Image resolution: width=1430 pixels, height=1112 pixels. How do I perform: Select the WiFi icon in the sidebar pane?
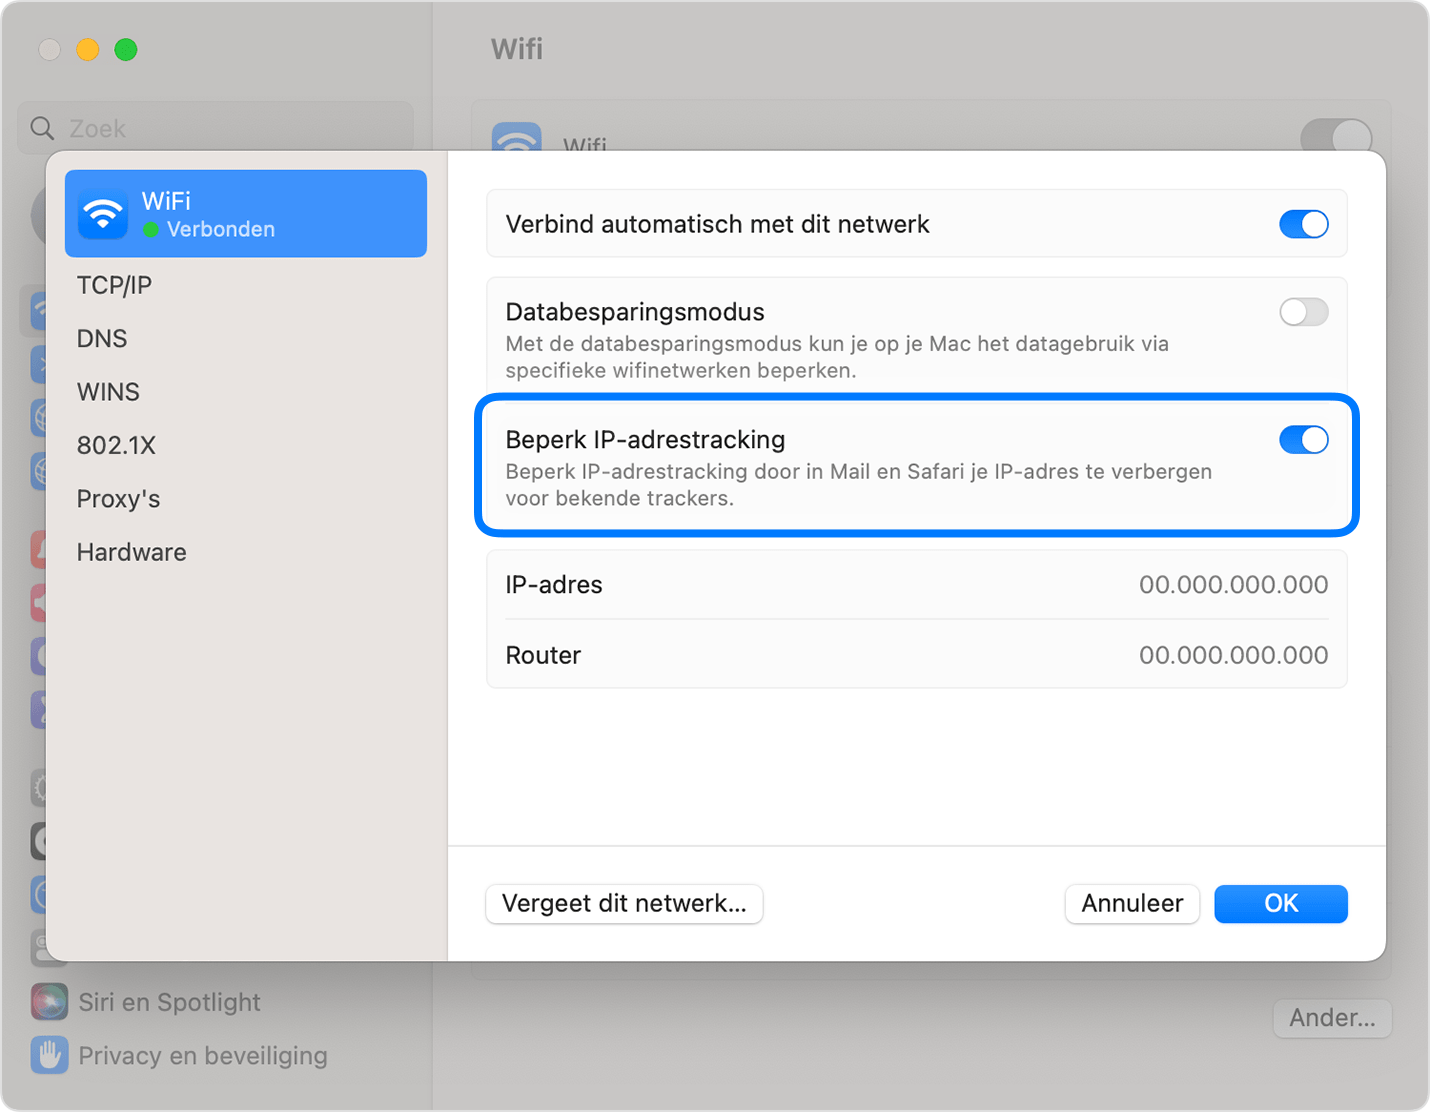click(101, 213)
